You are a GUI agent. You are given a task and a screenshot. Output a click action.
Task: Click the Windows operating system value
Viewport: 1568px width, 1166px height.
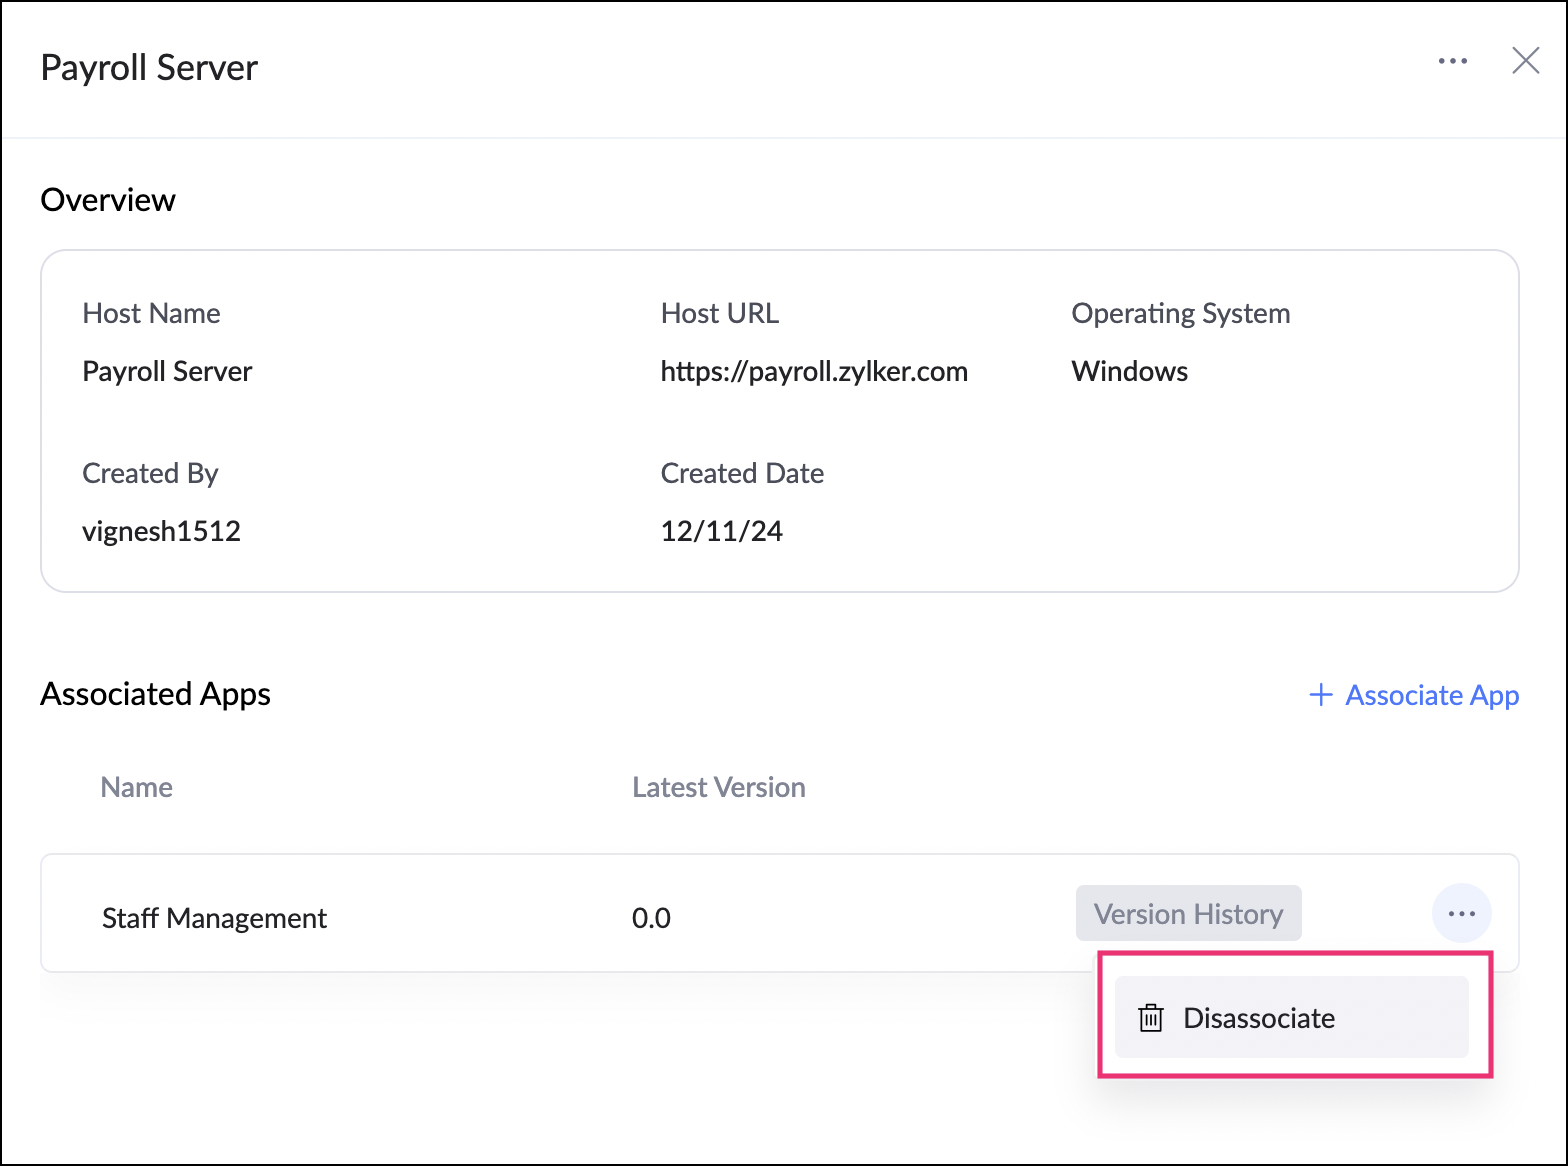[x=1129, y=372]
